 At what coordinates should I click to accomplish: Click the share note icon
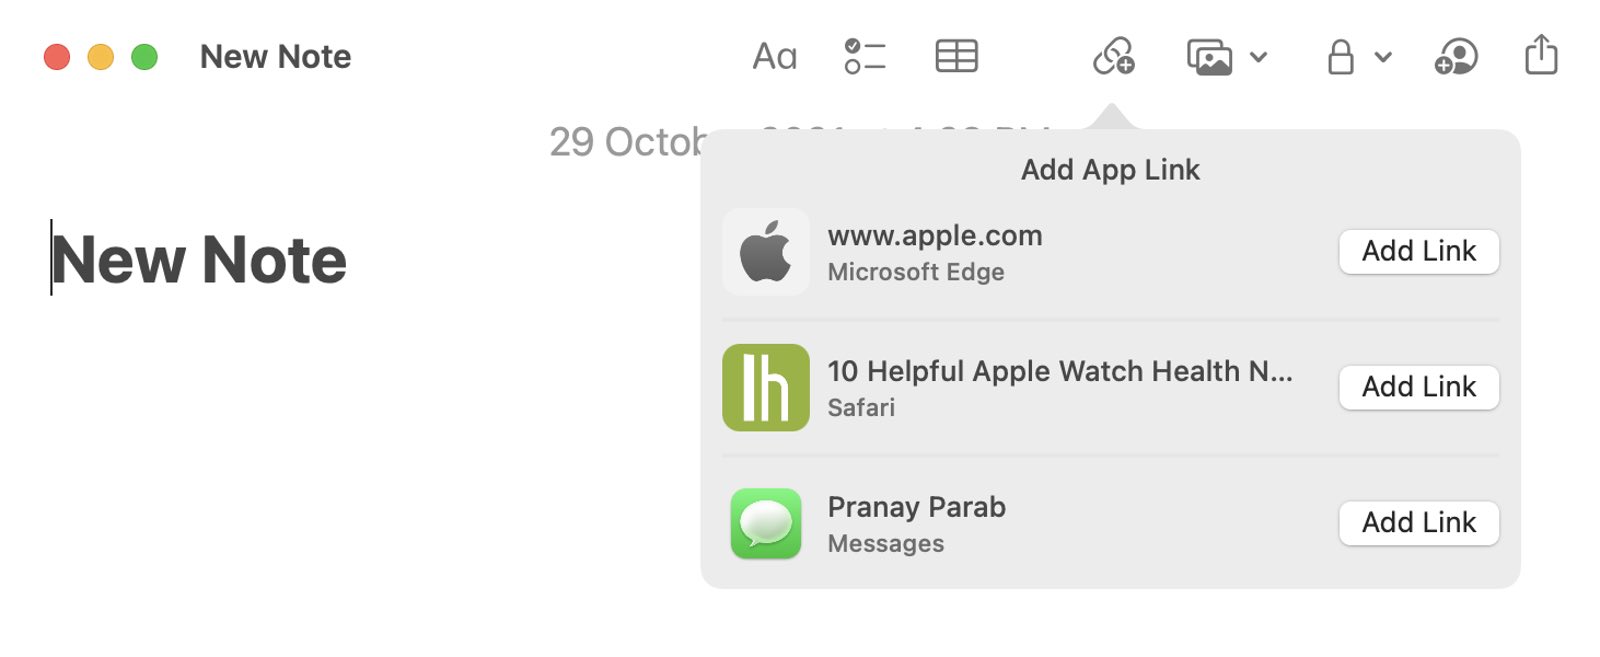[x=1541, y=55]
